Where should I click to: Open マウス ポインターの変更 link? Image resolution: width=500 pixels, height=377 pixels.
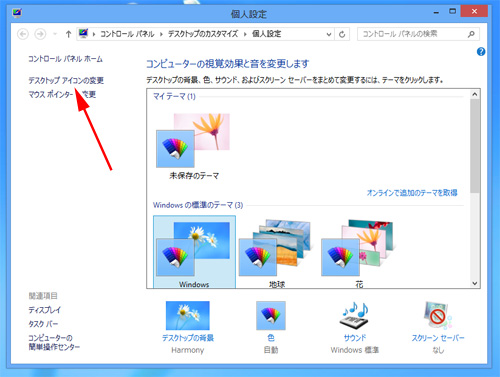click(x=62, y=94)
